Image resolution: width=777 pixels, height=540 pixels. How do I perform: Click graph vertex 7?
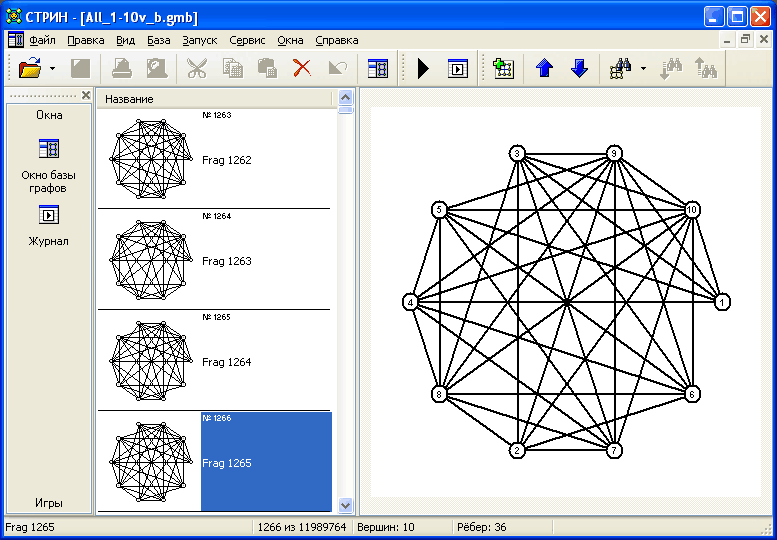pos(614,451)
